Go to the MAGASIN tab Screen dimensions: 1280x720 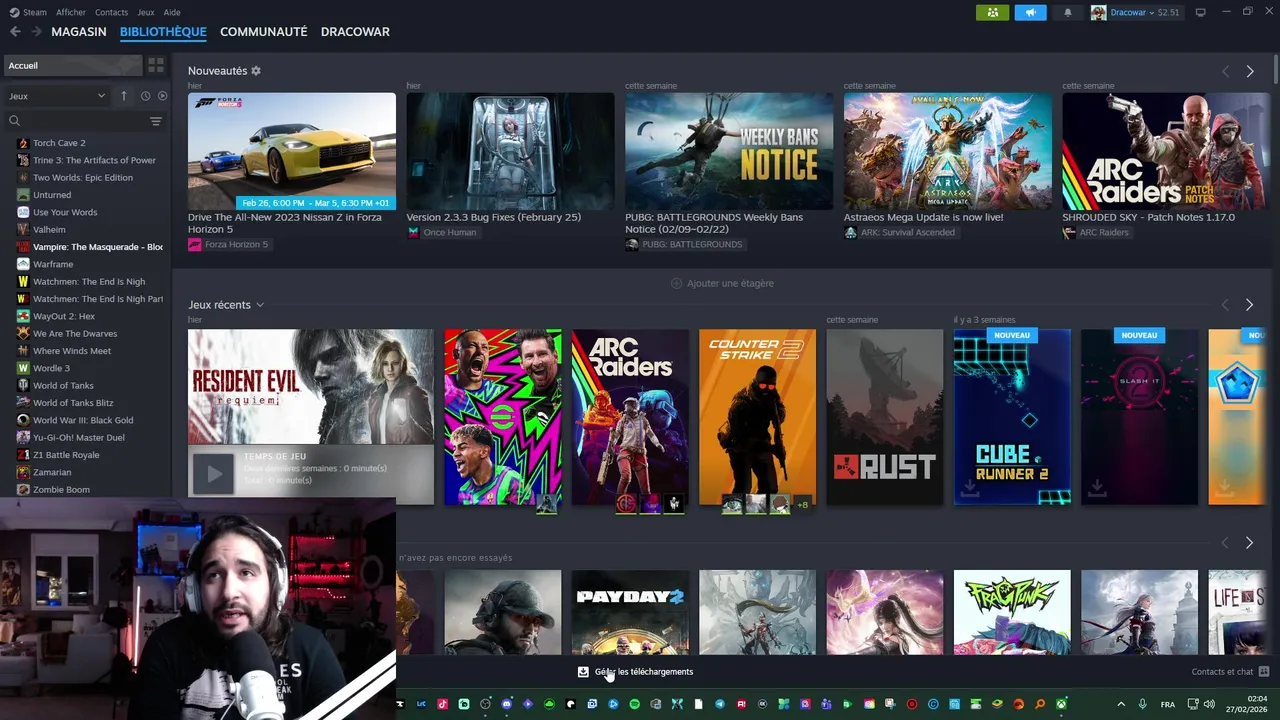79,32
